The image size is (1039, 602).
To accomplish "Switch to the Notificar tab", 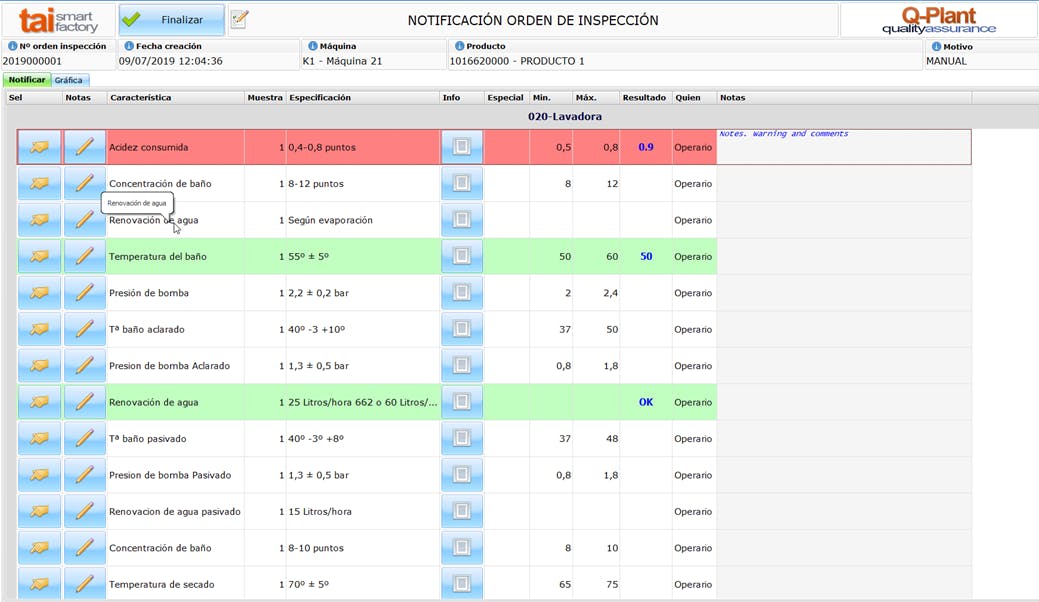I will [x=27, y=80].
